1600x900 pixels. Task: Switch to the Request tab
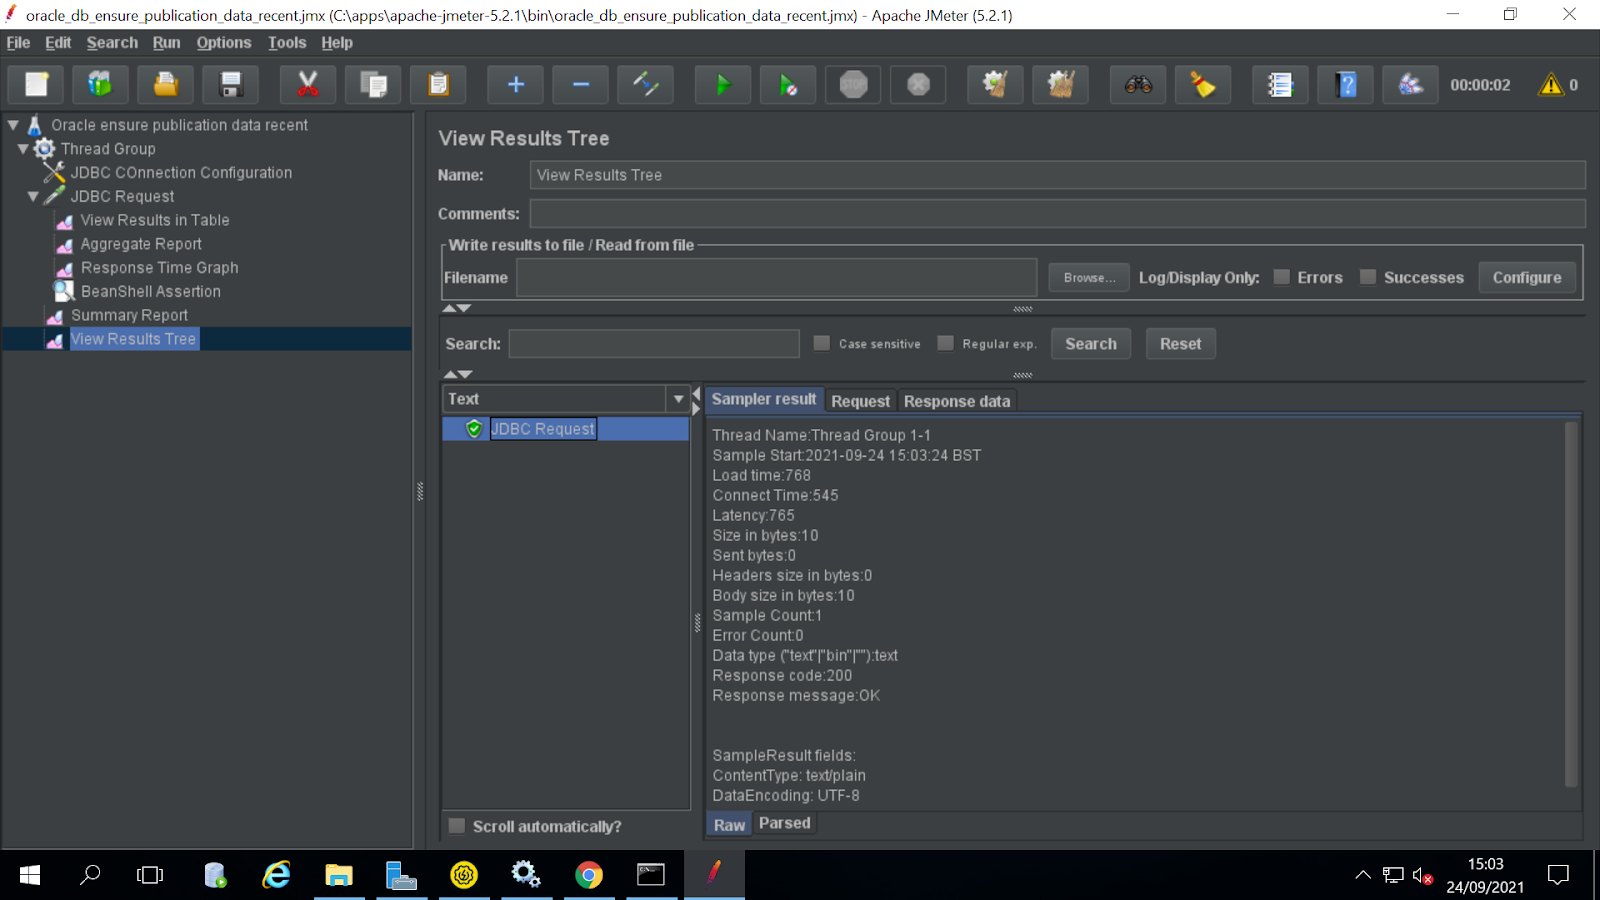tap(860, 401)
